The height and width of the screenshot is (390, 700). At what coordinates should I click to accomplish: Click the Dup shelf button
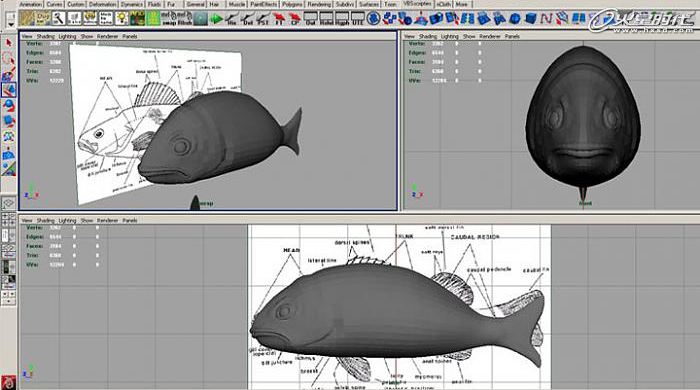pyautogui.click(x=43, y=18)
